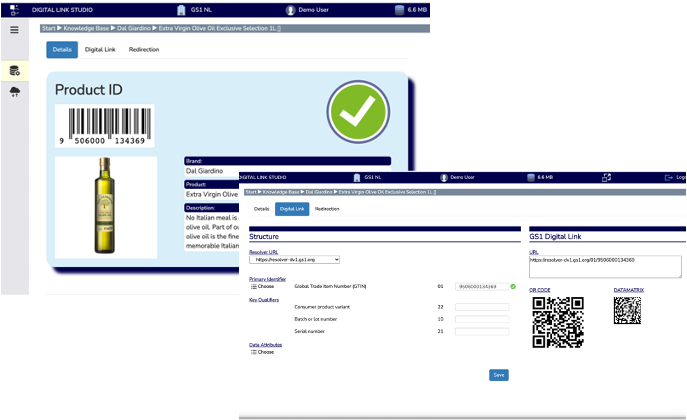Click the green GTIN valid check icon
687x420 pixels.
[513, 286]
